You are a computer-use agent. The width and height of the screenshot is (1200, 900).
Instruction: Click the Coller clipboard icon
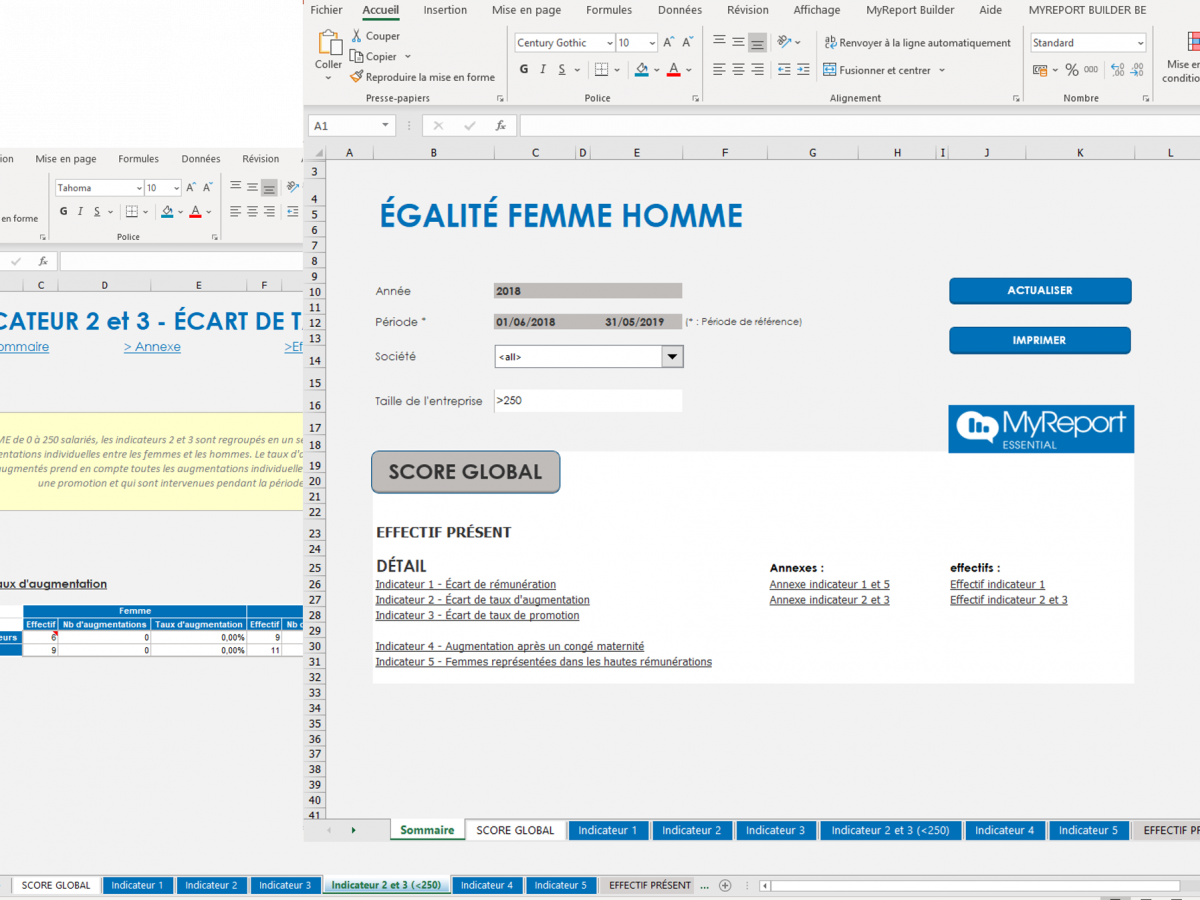pos(329,43)
